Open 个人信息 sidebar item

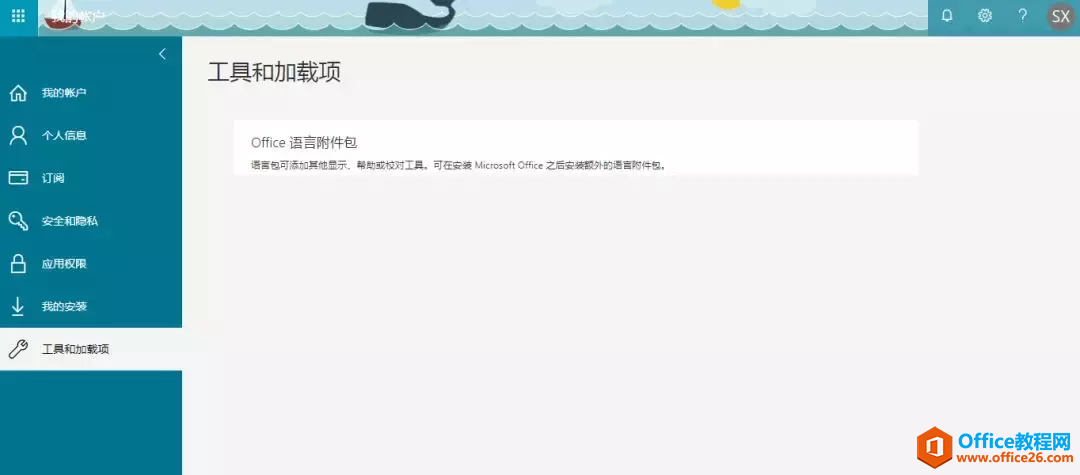(91, 136)
